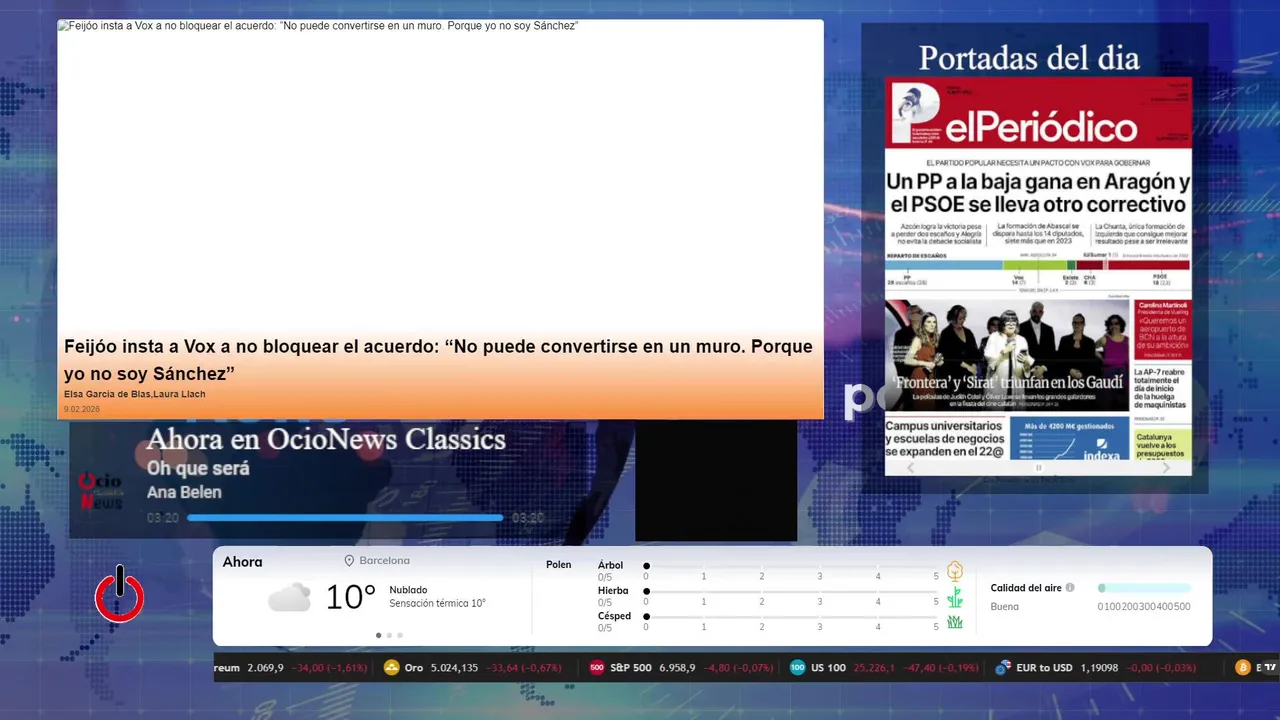The image size is (1280, 720).
Task: Select first weather widget page dot
Action: click(x=378, y=635)
